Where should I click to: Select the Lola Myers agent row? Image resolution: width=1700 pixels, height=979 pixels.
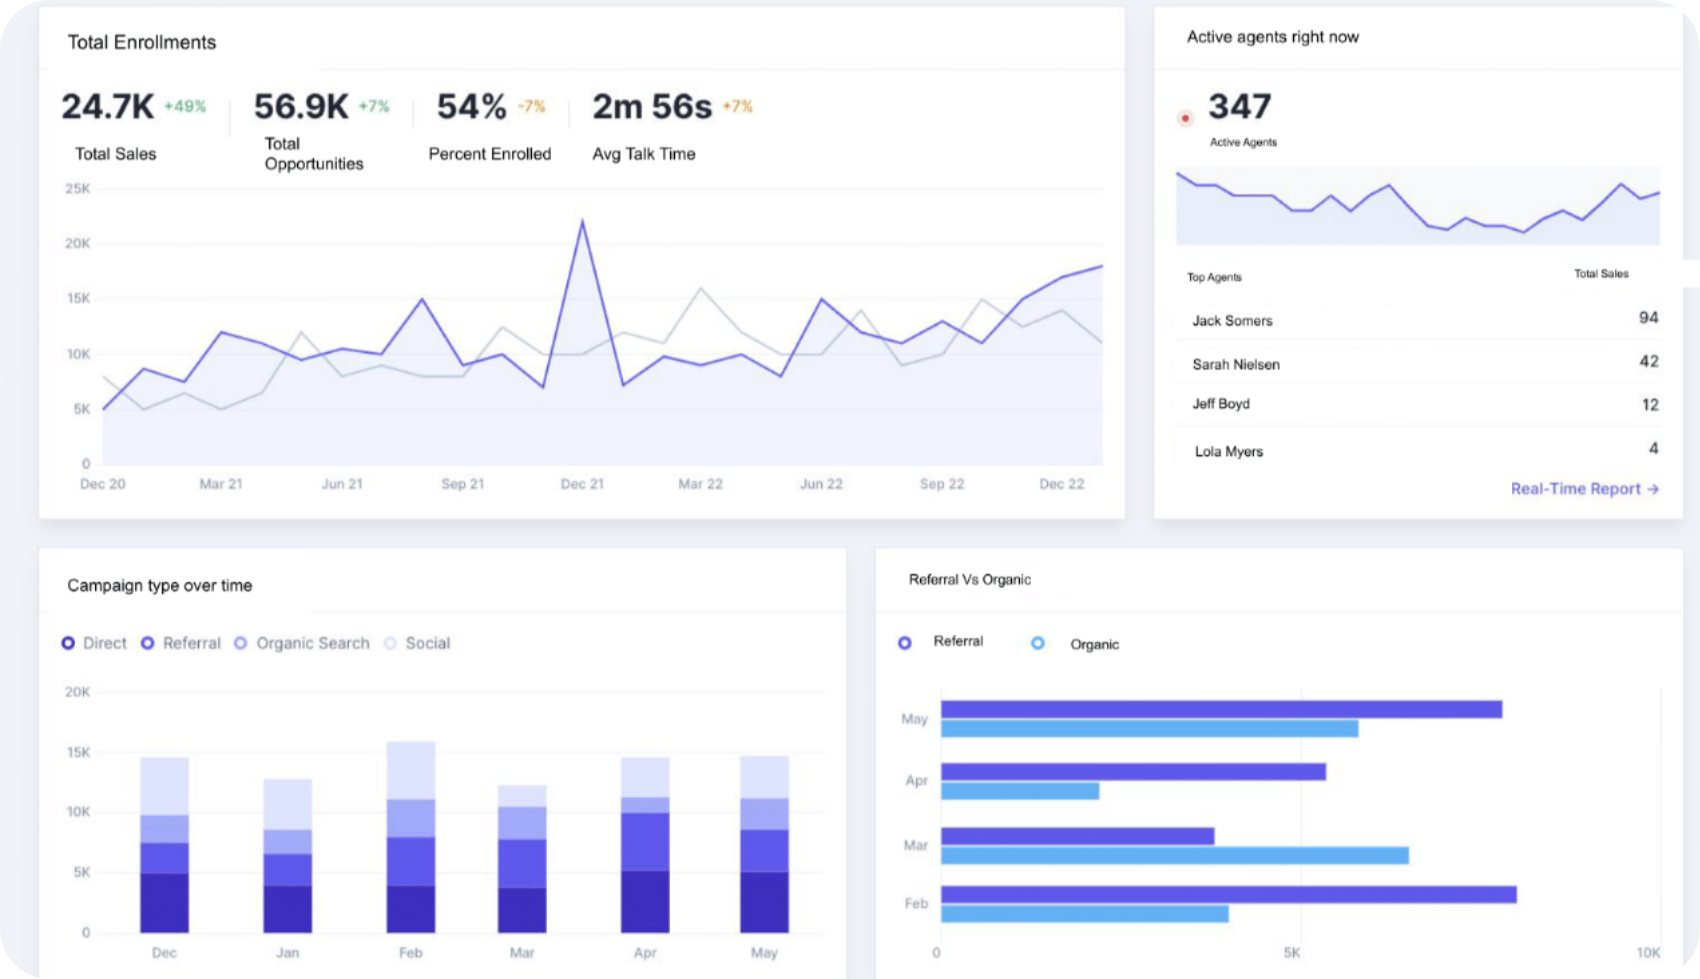1418,450
